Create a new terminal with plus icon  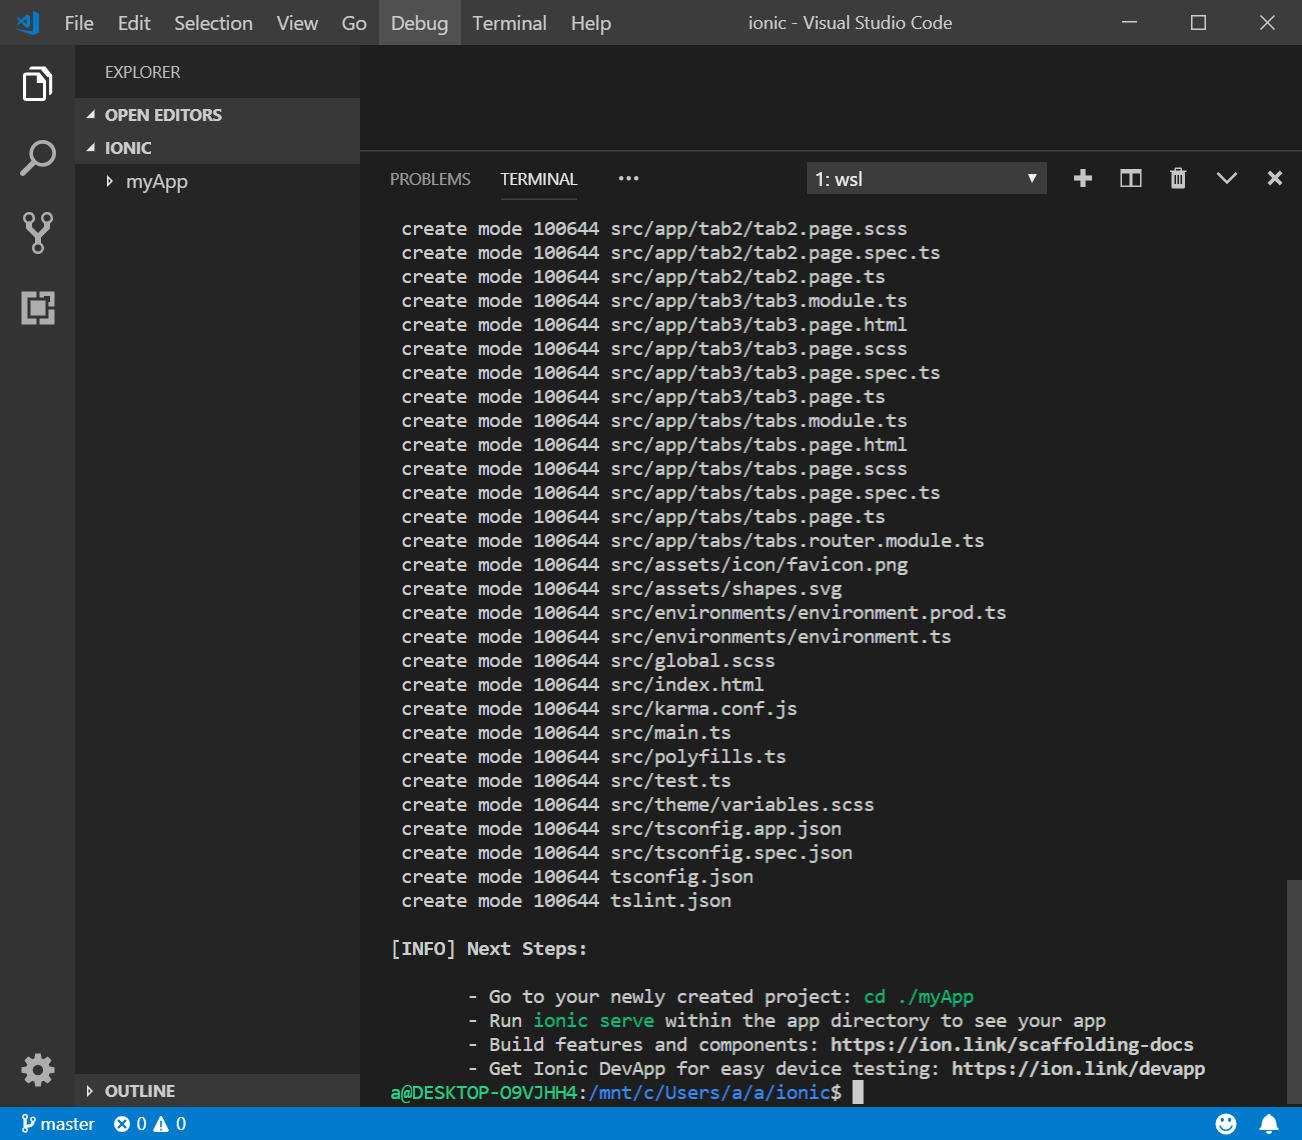(x=1082, y=178)
